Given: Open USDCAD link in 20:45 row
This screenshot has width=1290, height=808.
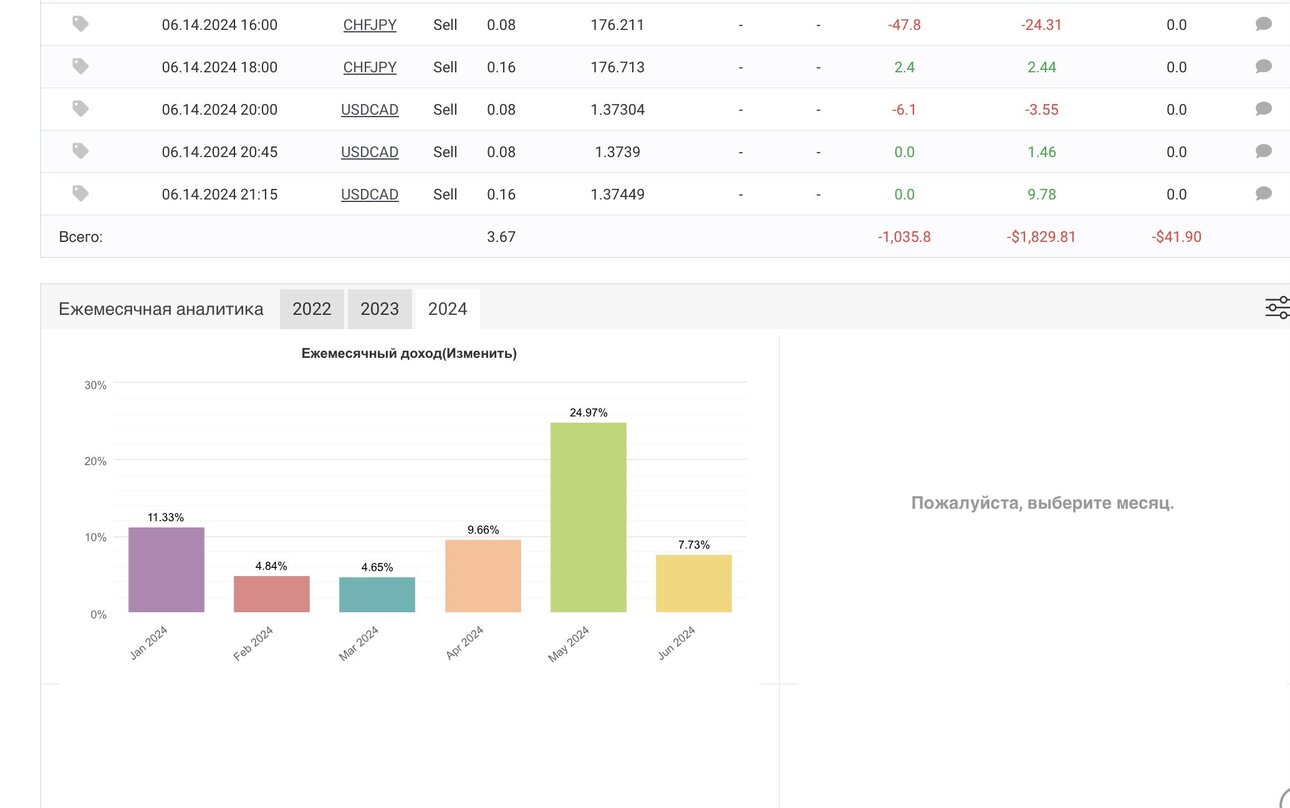Looking at the screenshot, I should coord(370,152).
